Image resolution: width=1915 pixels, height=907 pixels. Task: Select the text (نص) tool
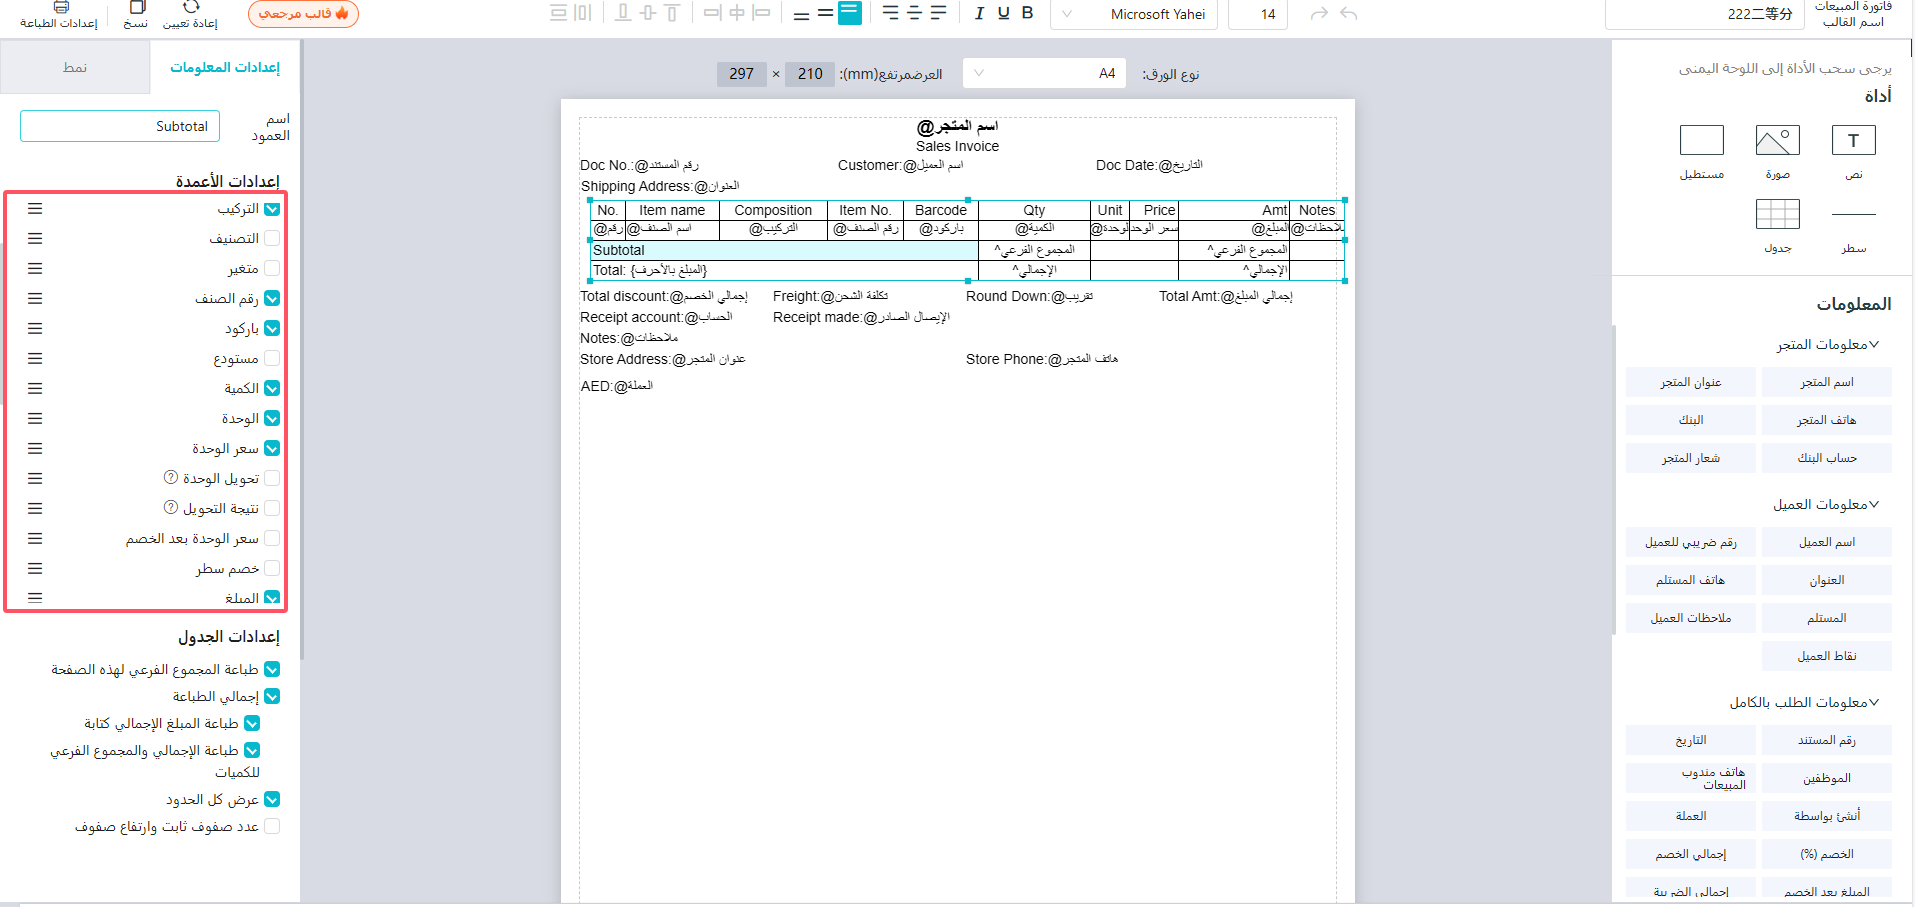coord(1852,141)
